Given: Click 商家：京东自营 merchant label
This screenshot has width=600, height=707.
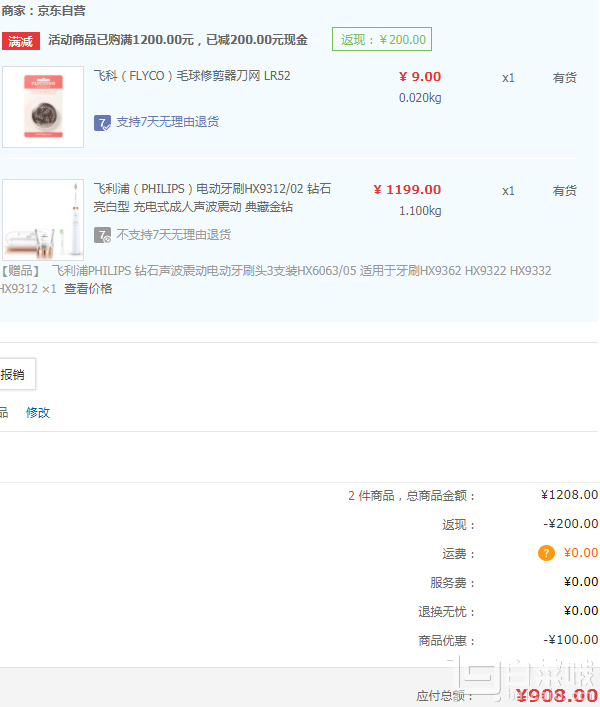Looking at the screenshot, I should [x=43, y=10].
